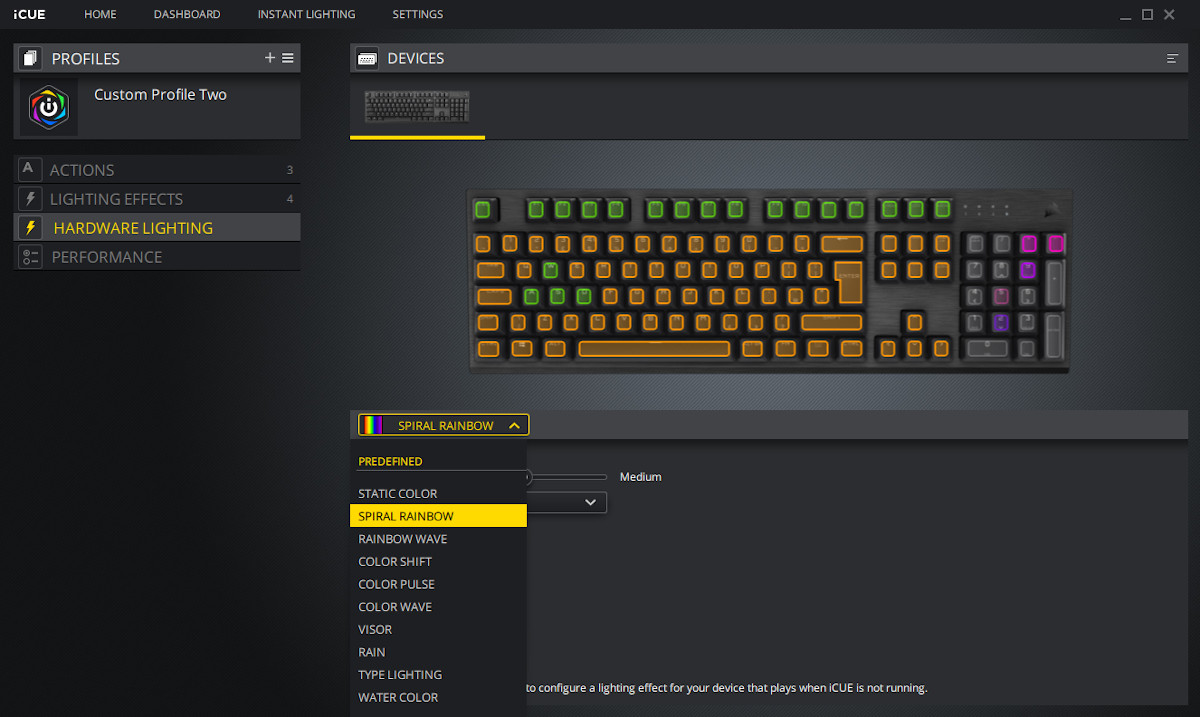Go to Instant Lighting
Viewport: 1200px width, 717px height.
click(306, 14)
